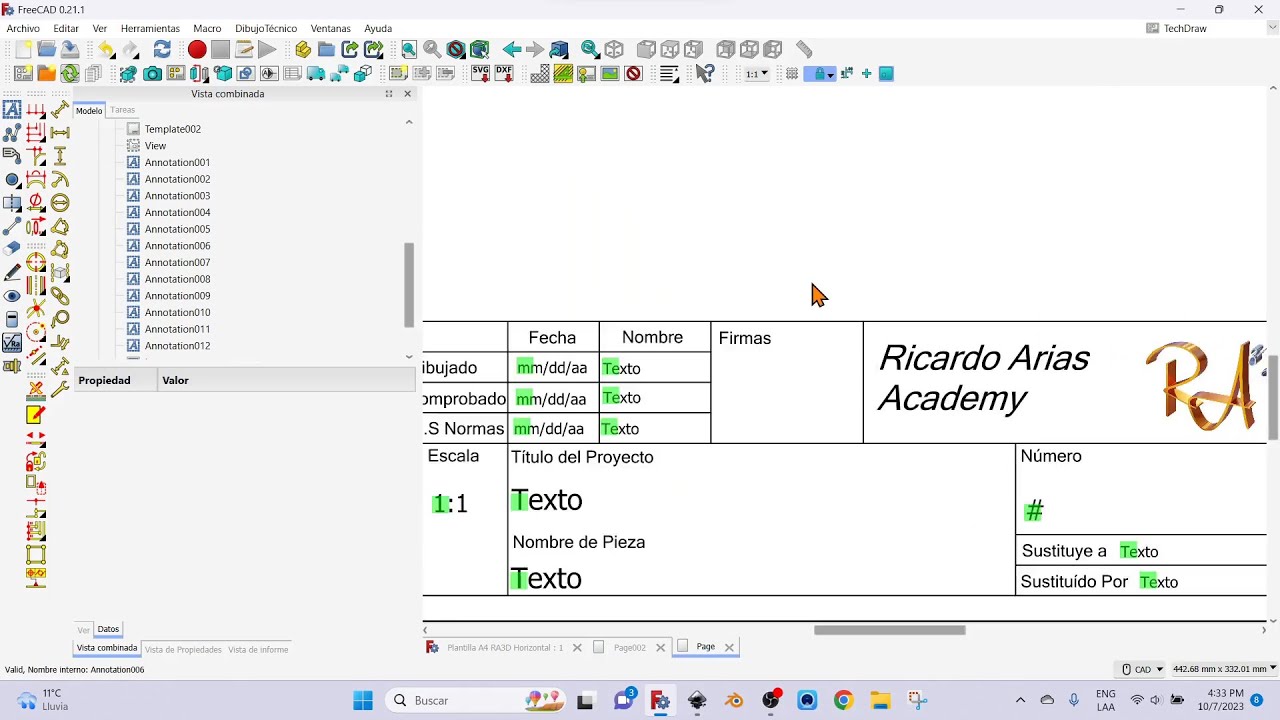Click the model tree vertical scrollbar
The height and width of the screenshot is (720, 1280).
coord(408,285)
